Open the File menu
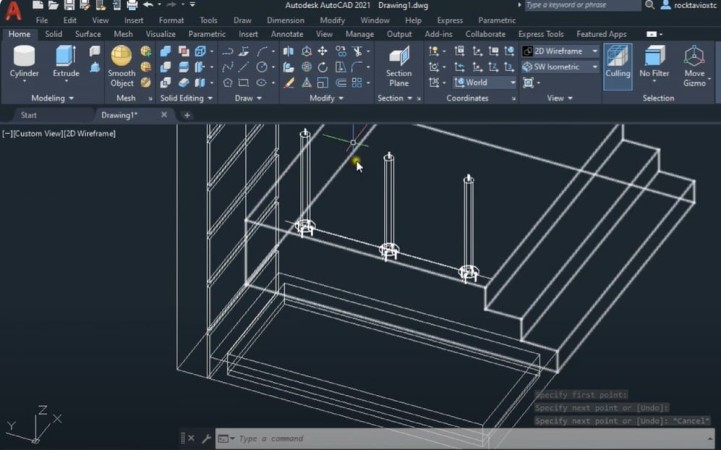 click(x=42, y=20)
